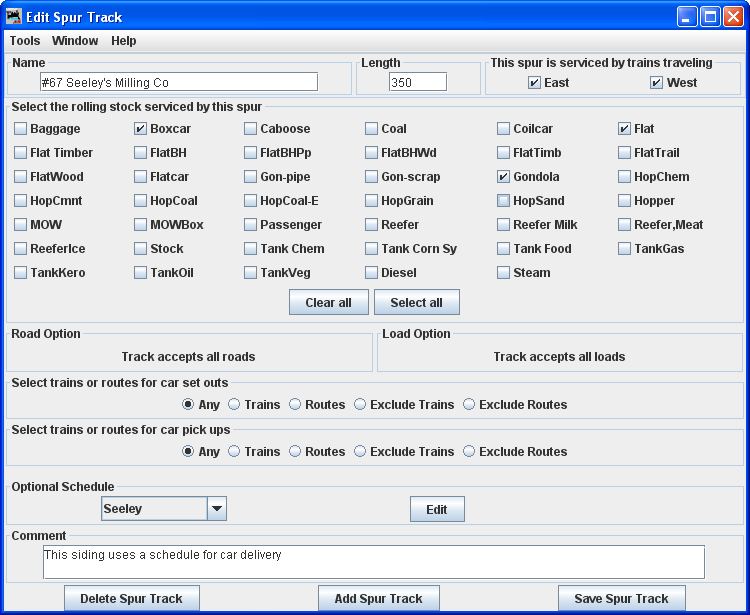750x615 pixels.
Task: Check the Tank Food checkbox
Action: (x=504, y=249)
